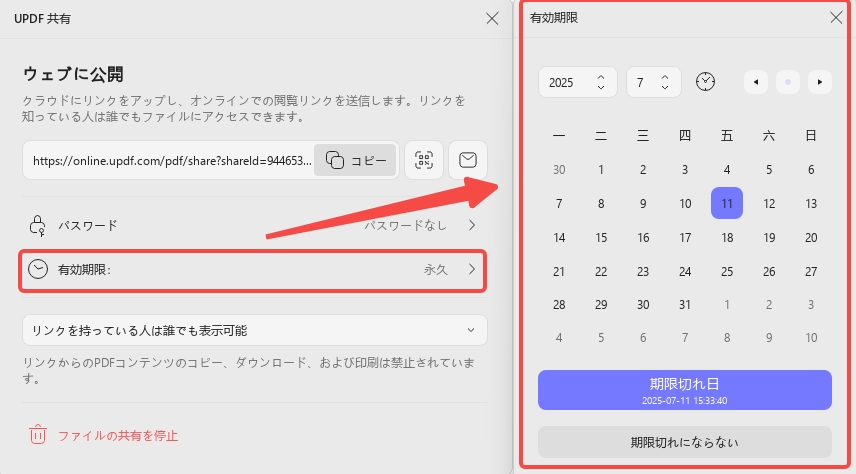Increase the year with the up stepper
The image size is (856, 474).
pos(601,78)
